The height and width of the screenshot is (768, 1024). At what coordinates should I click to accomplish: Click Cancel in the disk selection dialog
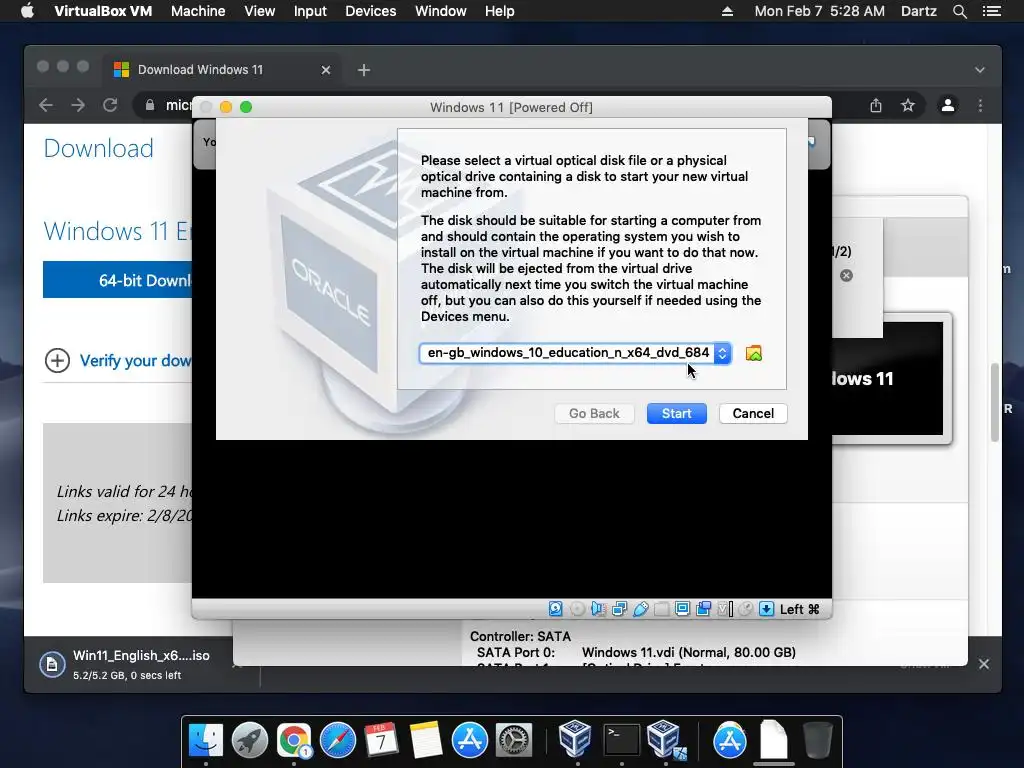[753, 413]
